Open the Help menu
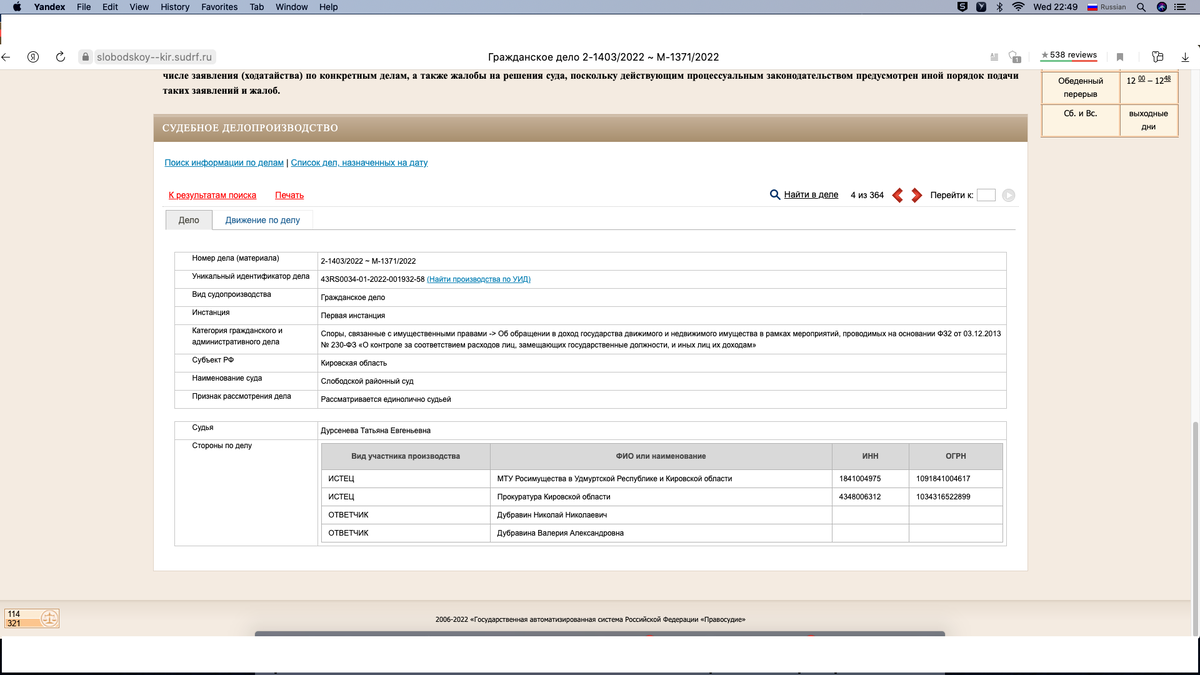 tap(328, 7)
